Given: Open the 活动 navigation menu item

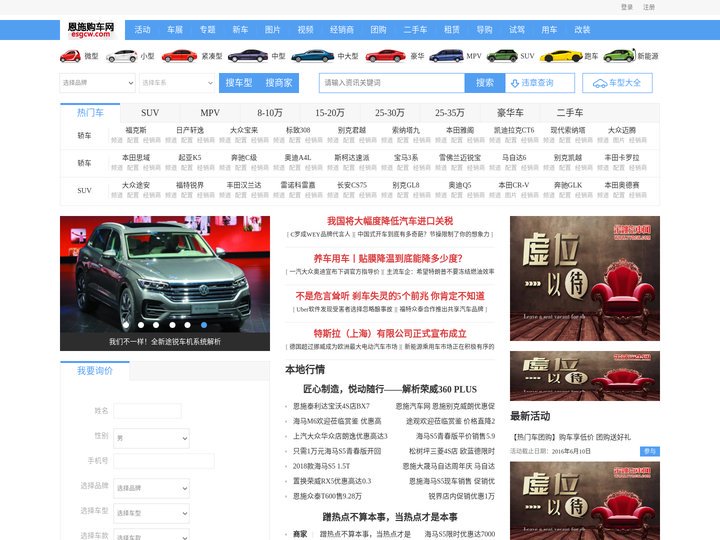Looking at the screenshot, I should [x=142, y=30].
